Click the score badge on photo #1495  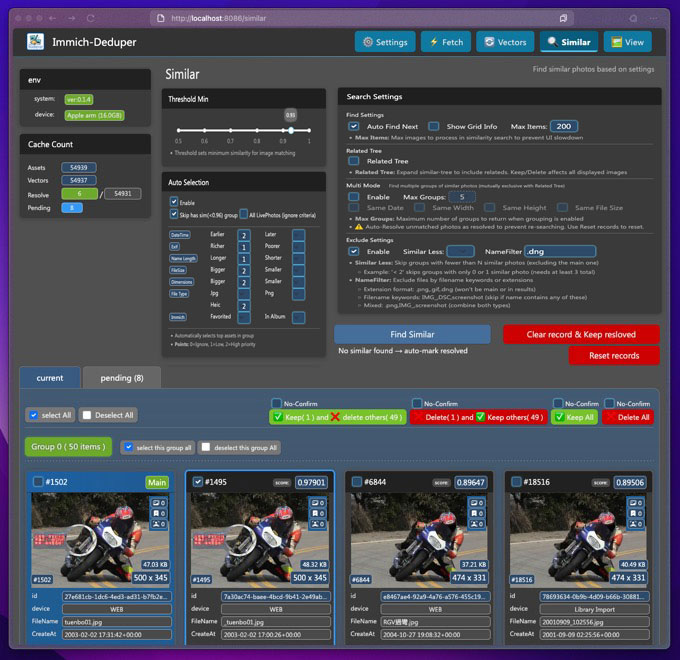tap(311, 482)
